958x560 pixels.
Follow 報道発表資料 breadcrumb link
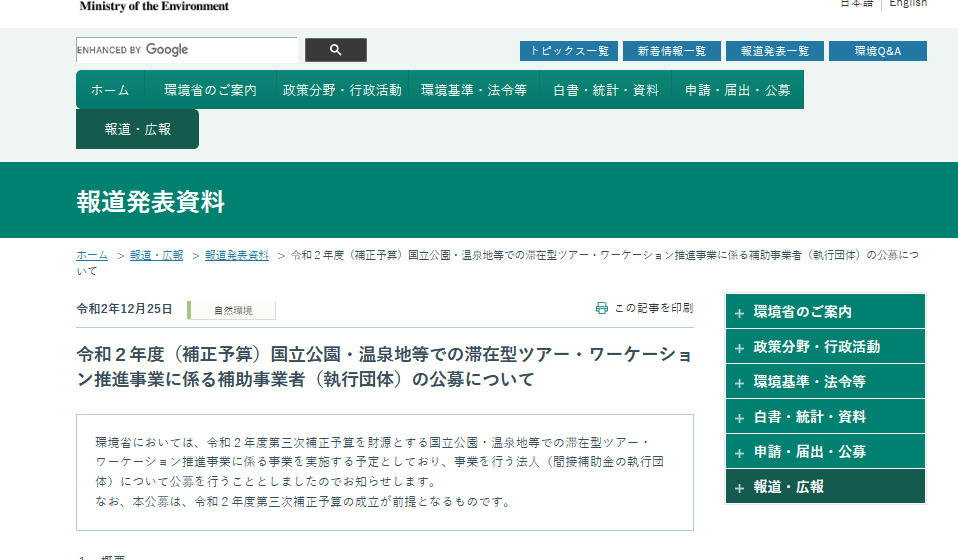click(x=237, y=255)
